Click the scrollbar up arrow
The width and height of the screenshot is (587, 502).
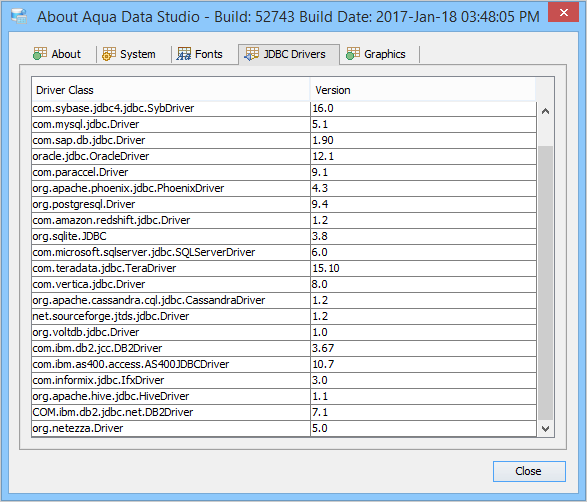[x=545, y=111]
